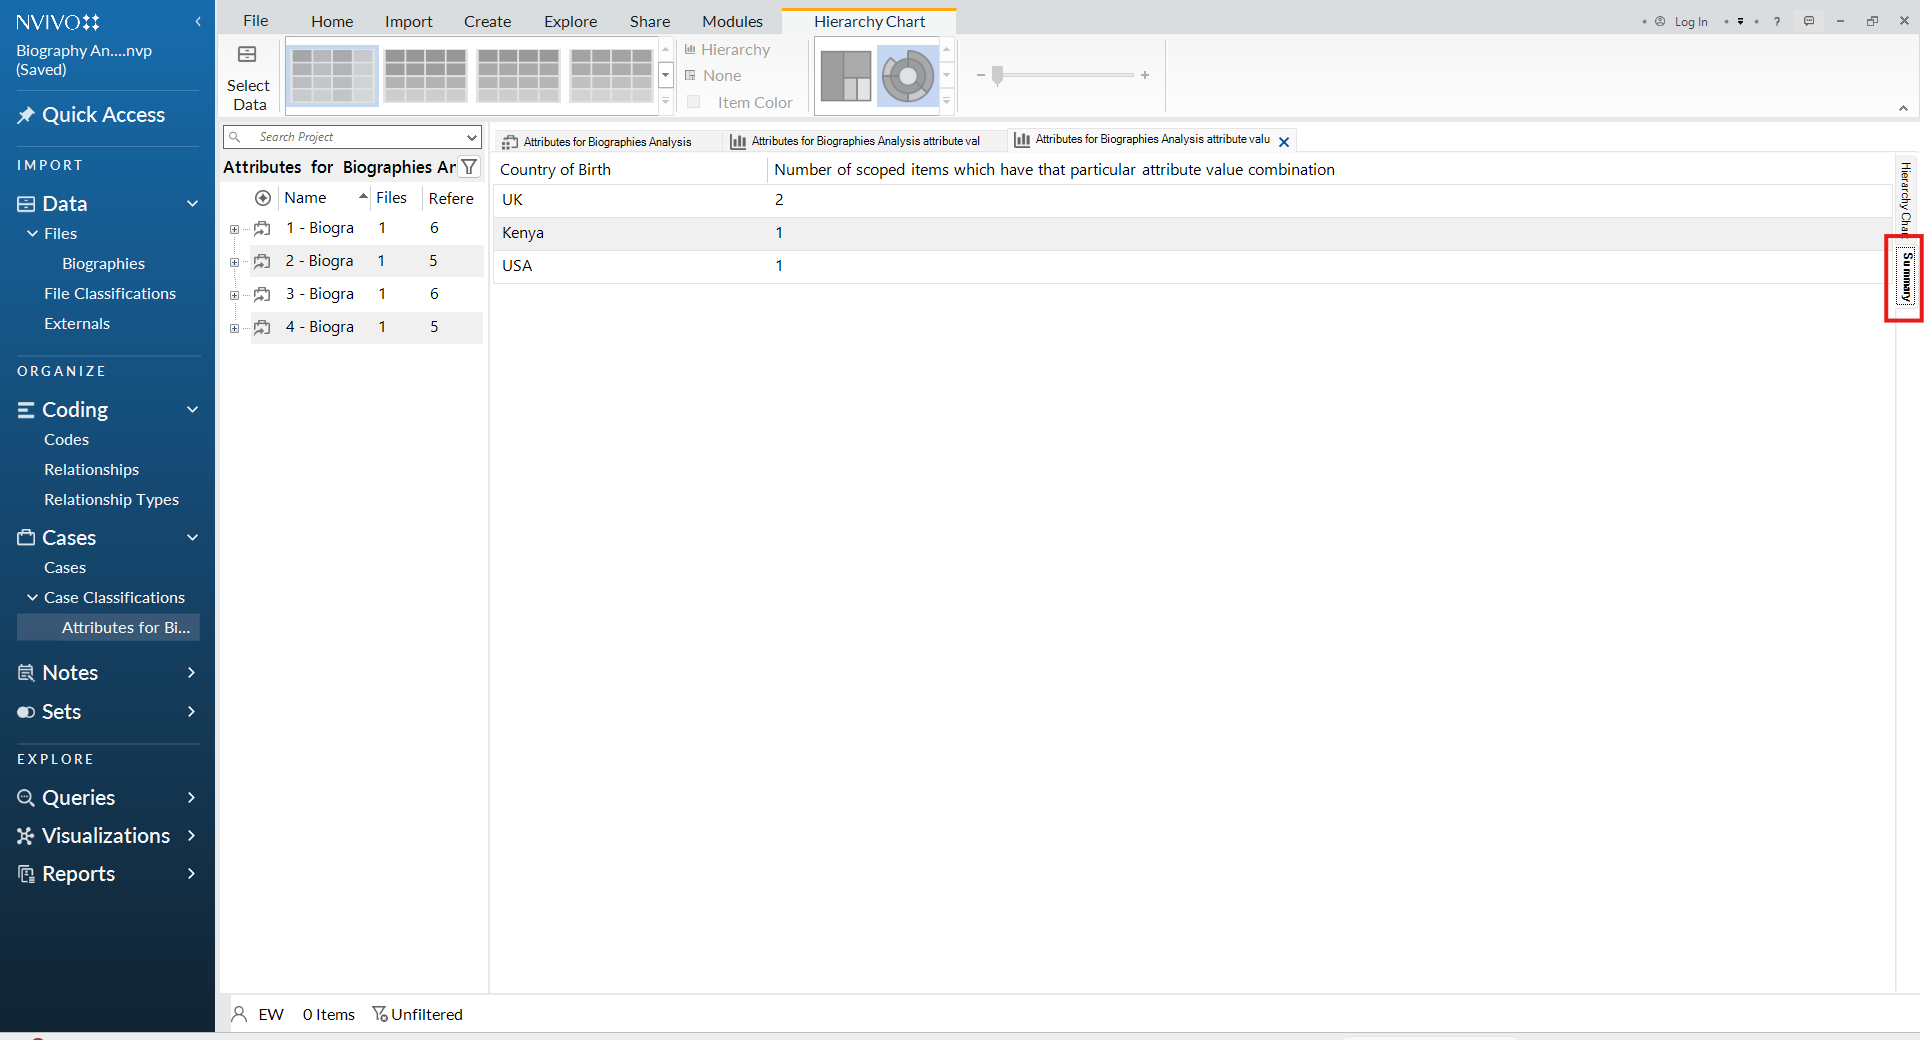Expand the 3 - Biogra case tree node
1924x1040 pixels.
pos(234,295)
